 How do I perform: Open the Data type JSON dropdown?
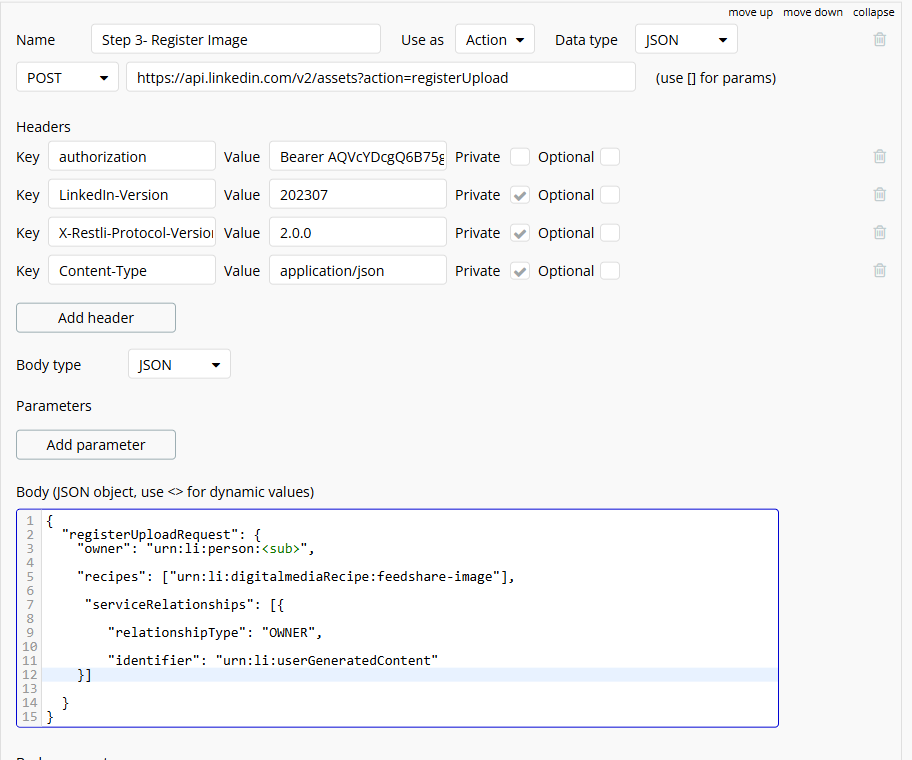[x=686, y=40]
